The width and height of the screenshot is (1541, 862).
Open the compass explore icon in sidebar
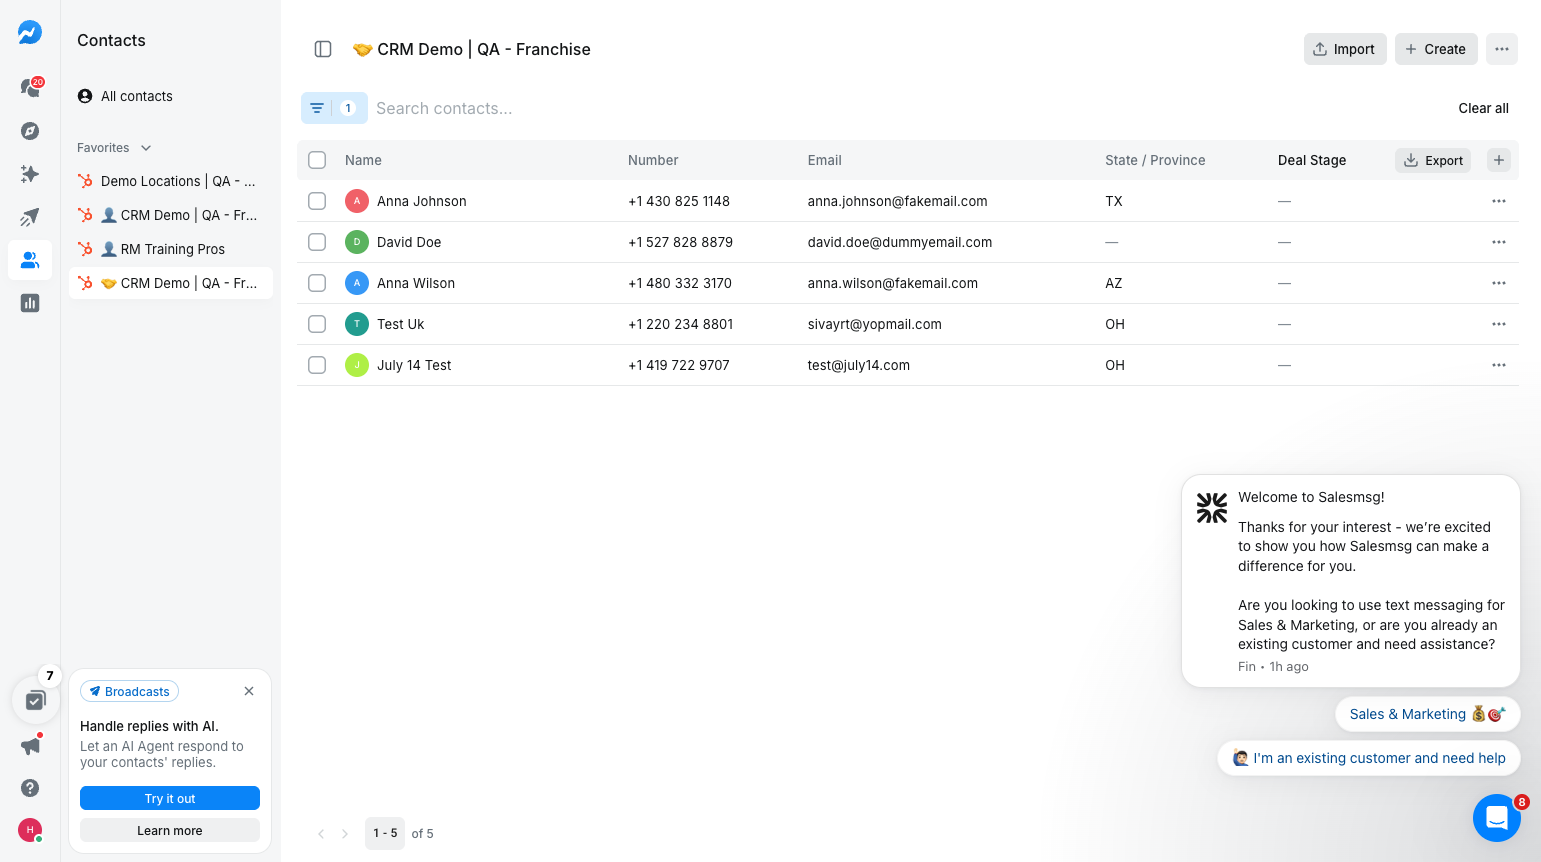point(30,131)
